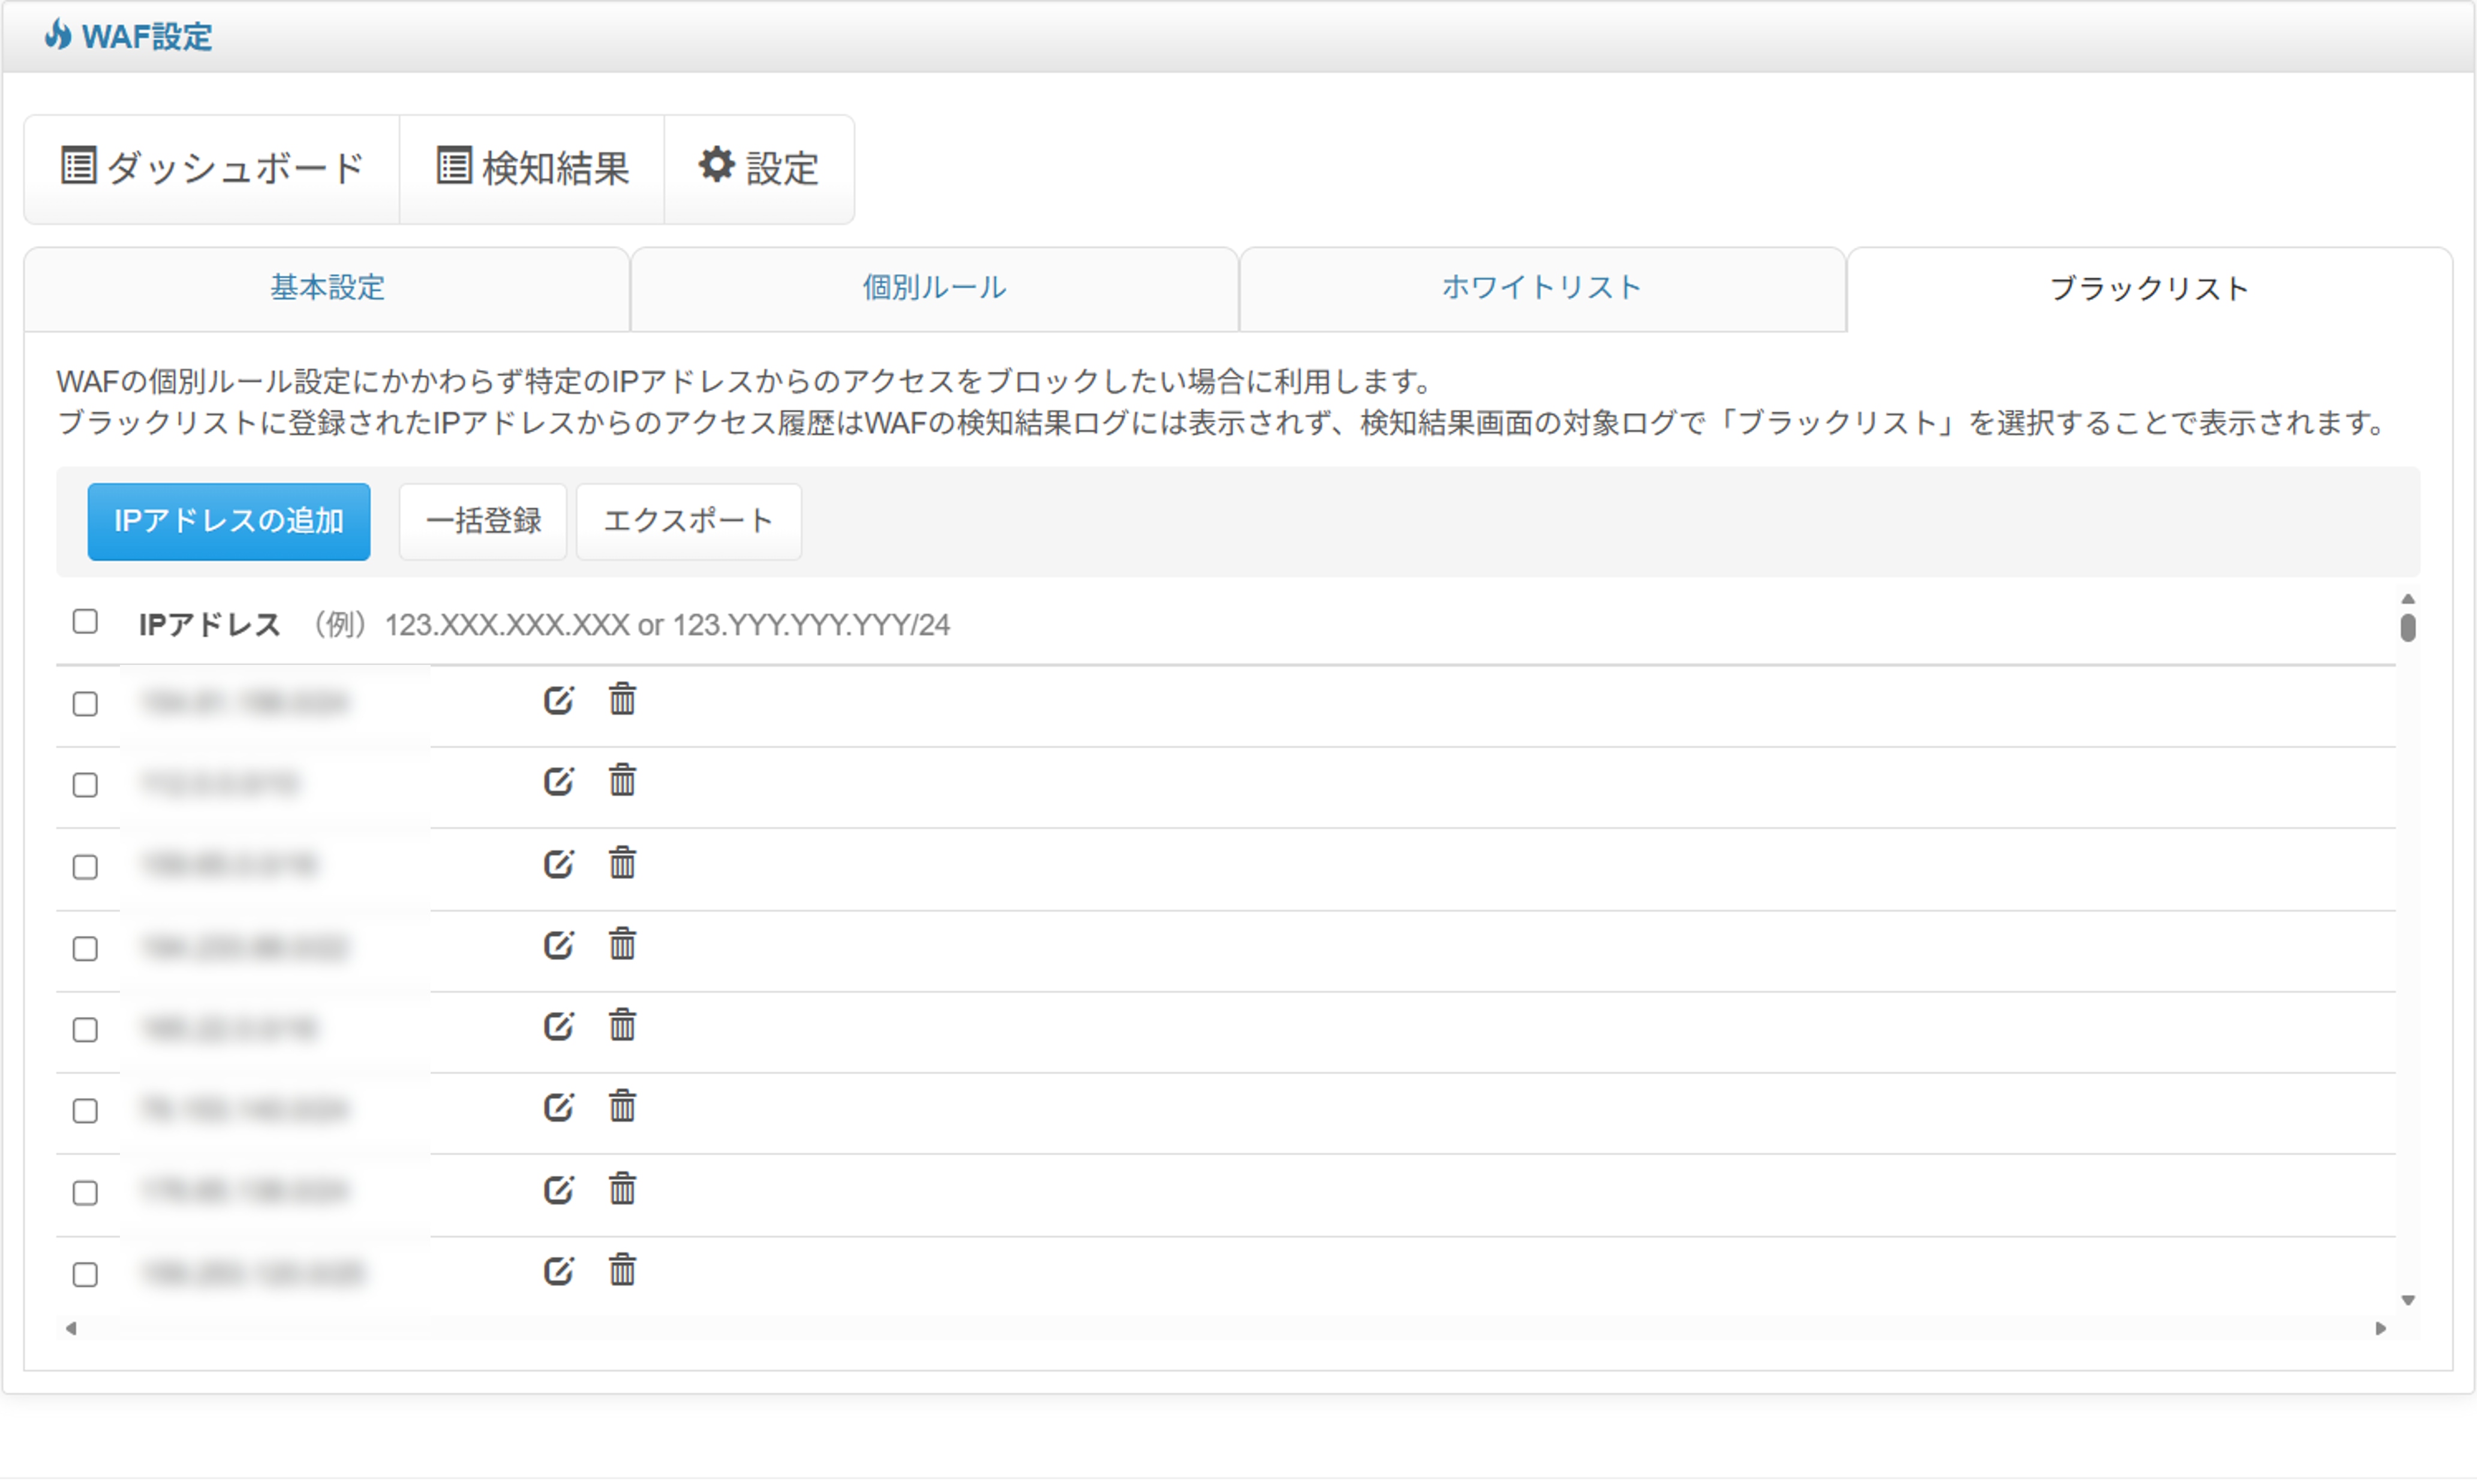Viewport: 2477px width, 1484px height.
Task: Click vertical scrollbar up arrow
Action: point(2408,599)
